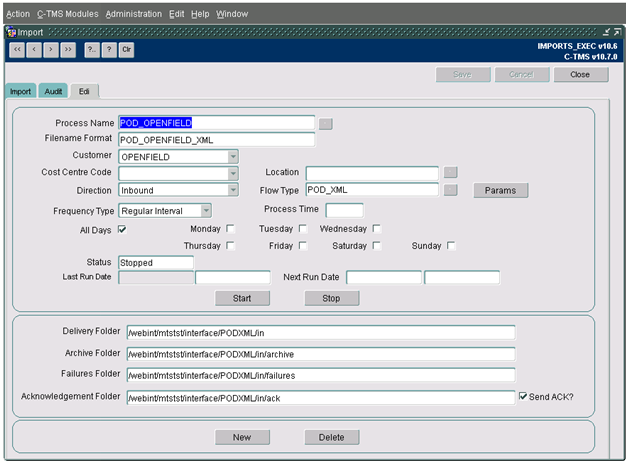Expand the Frequency Type dropdown
The height and width of the screenshot is (463, 626).
[206, 210]
